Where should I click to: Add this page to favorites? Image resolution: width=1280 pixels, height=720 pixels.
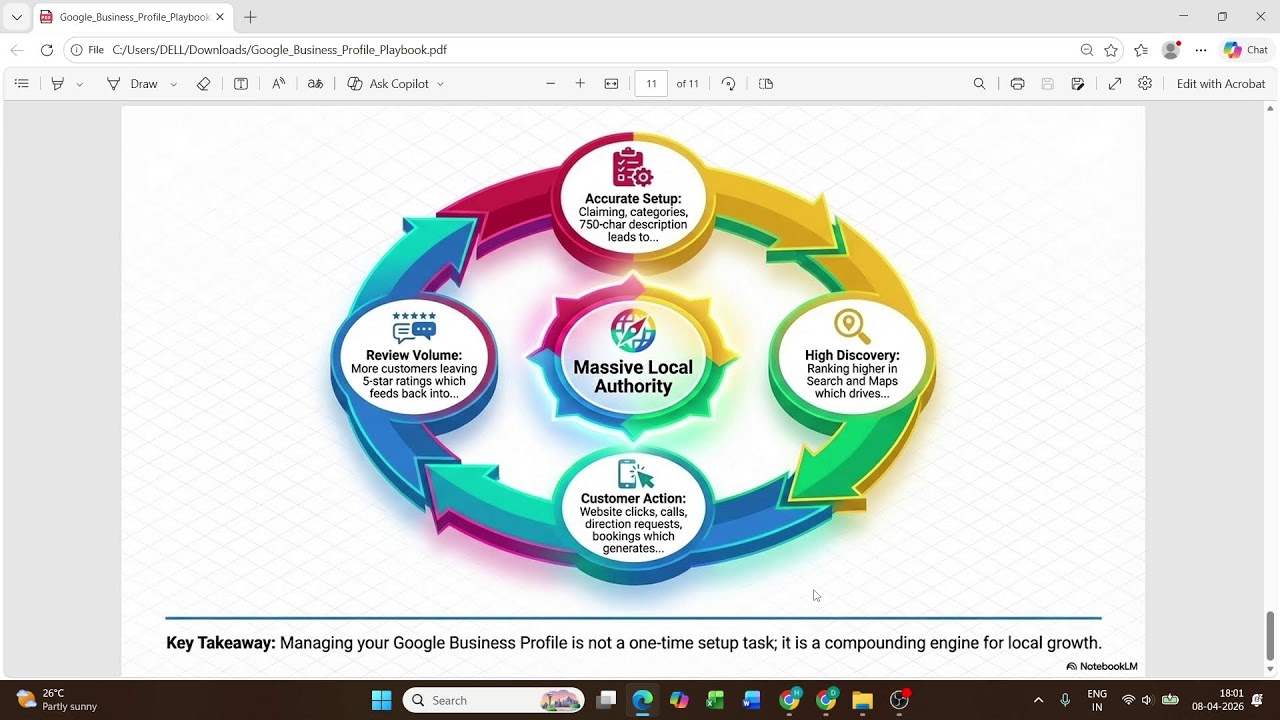[1111, 50]
